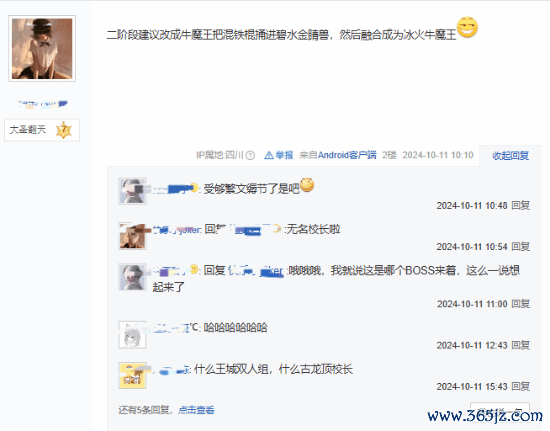Open avatar beside 无名校长啦 reply
550x431 pixels.
pyautogui.click(x=132, y=236)
